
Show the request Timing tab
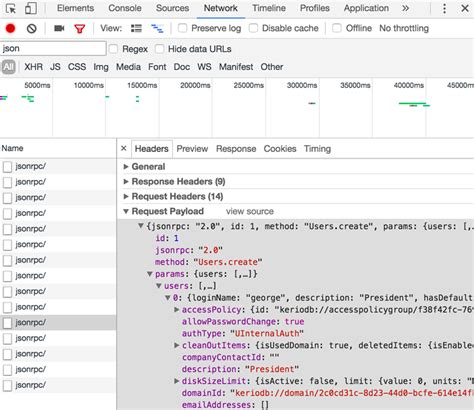coord(317,149)
